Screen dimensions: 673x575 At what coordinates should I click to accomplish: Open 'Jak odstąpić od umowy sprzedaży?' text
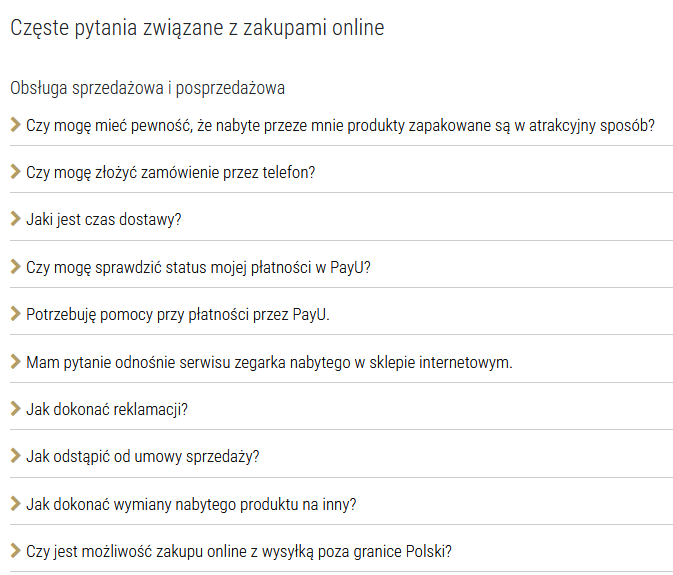click(x=143, y=457)
